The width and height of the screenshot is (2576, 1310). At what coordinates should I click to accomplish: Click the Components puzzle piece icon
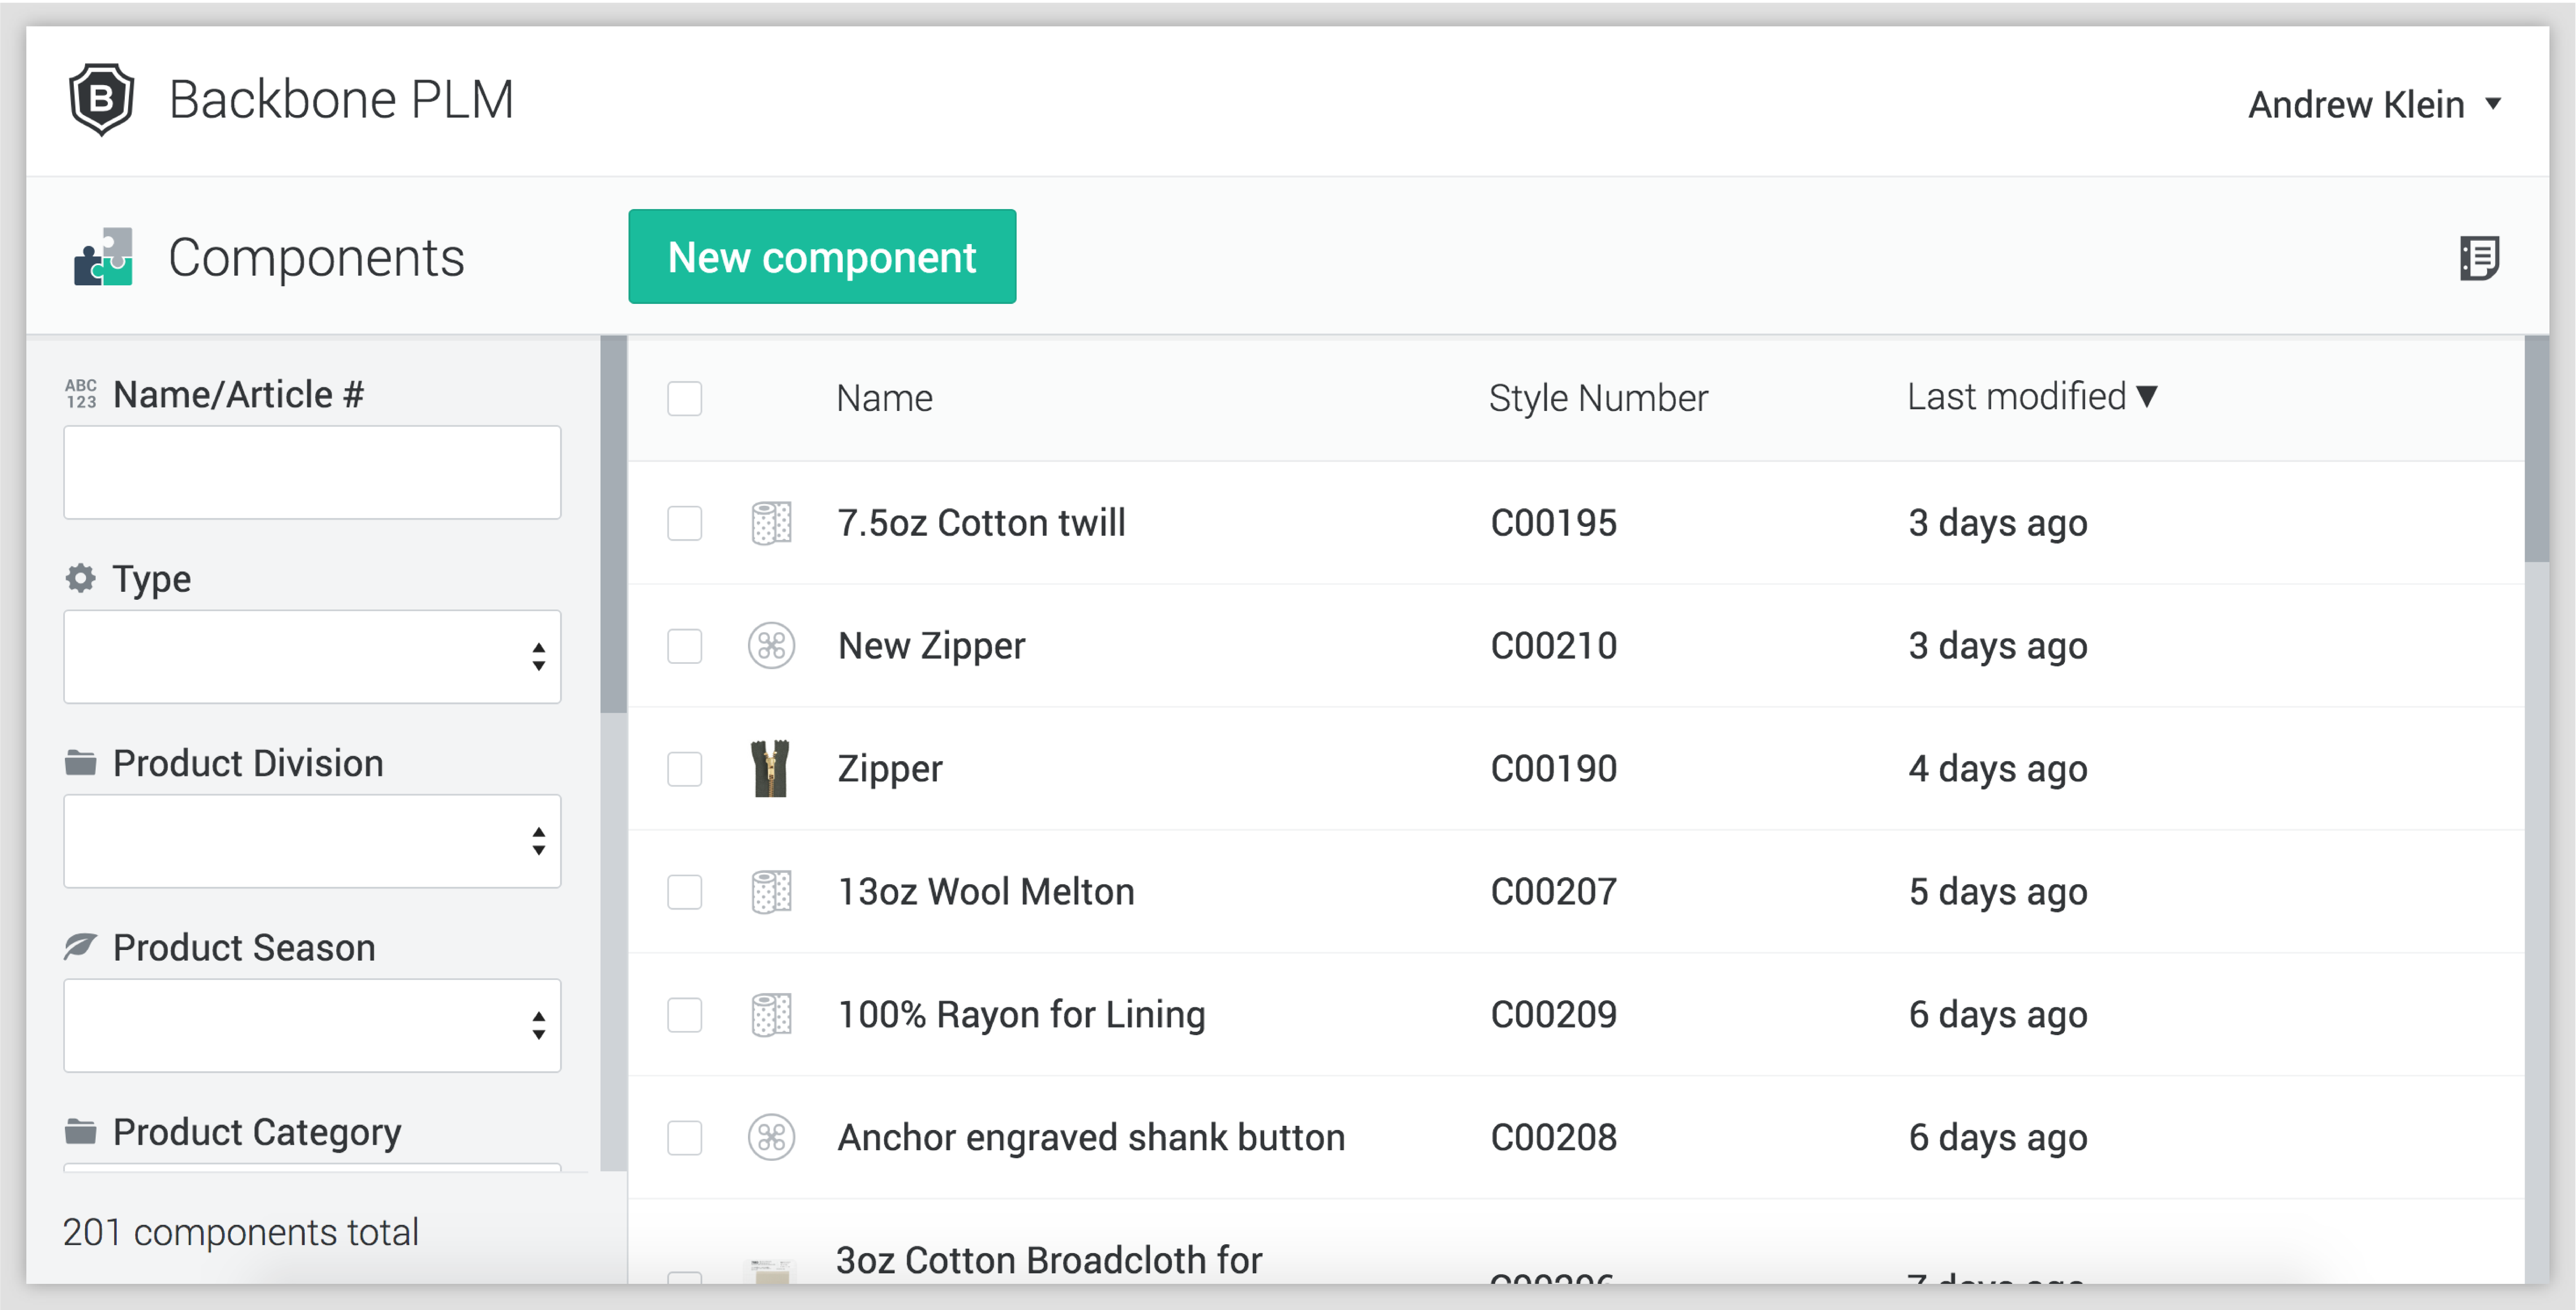103,257
